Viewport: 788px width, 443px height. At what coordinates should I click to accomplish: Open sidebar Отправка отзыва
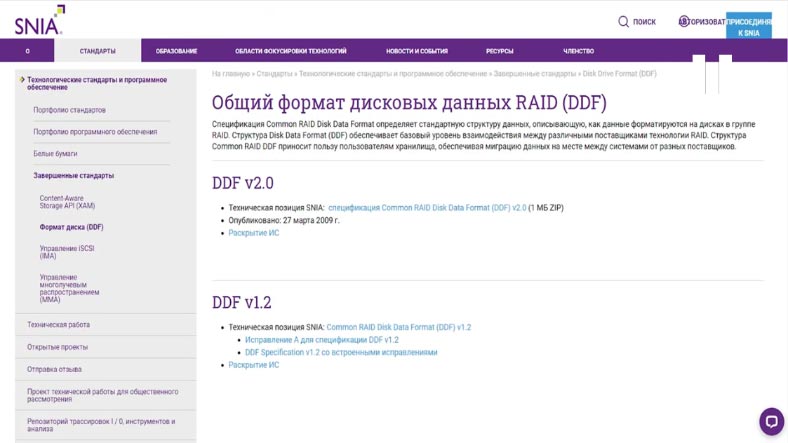[x=54, y=369]
